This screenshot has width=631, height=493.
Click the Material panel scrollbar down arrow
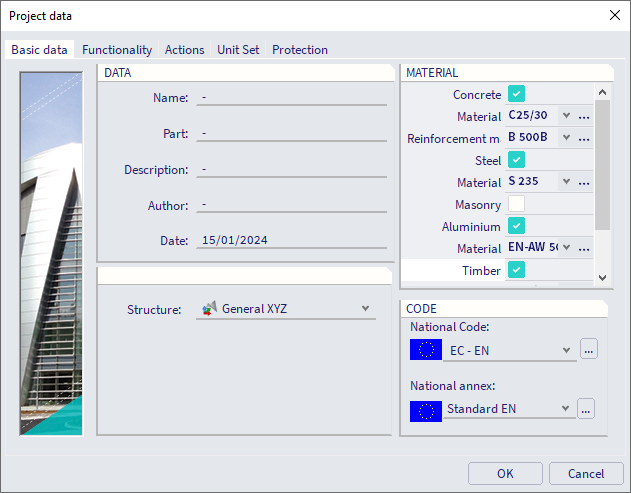coord(602,278)
